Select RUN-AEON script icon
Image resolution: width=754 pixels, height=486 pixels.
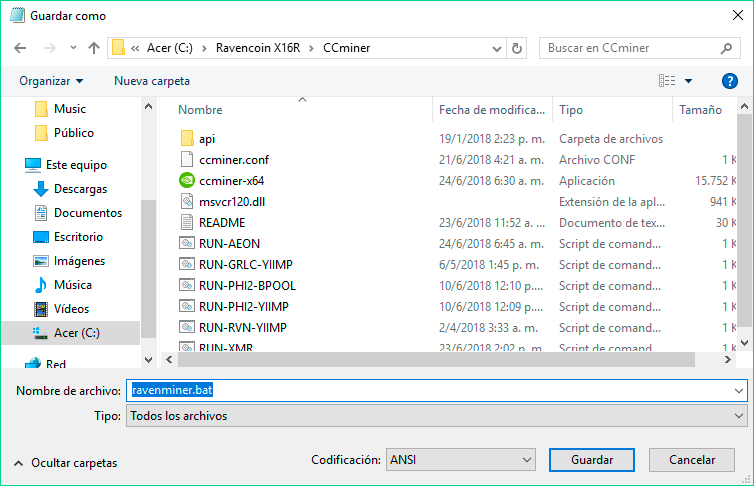tap(187, 243)
